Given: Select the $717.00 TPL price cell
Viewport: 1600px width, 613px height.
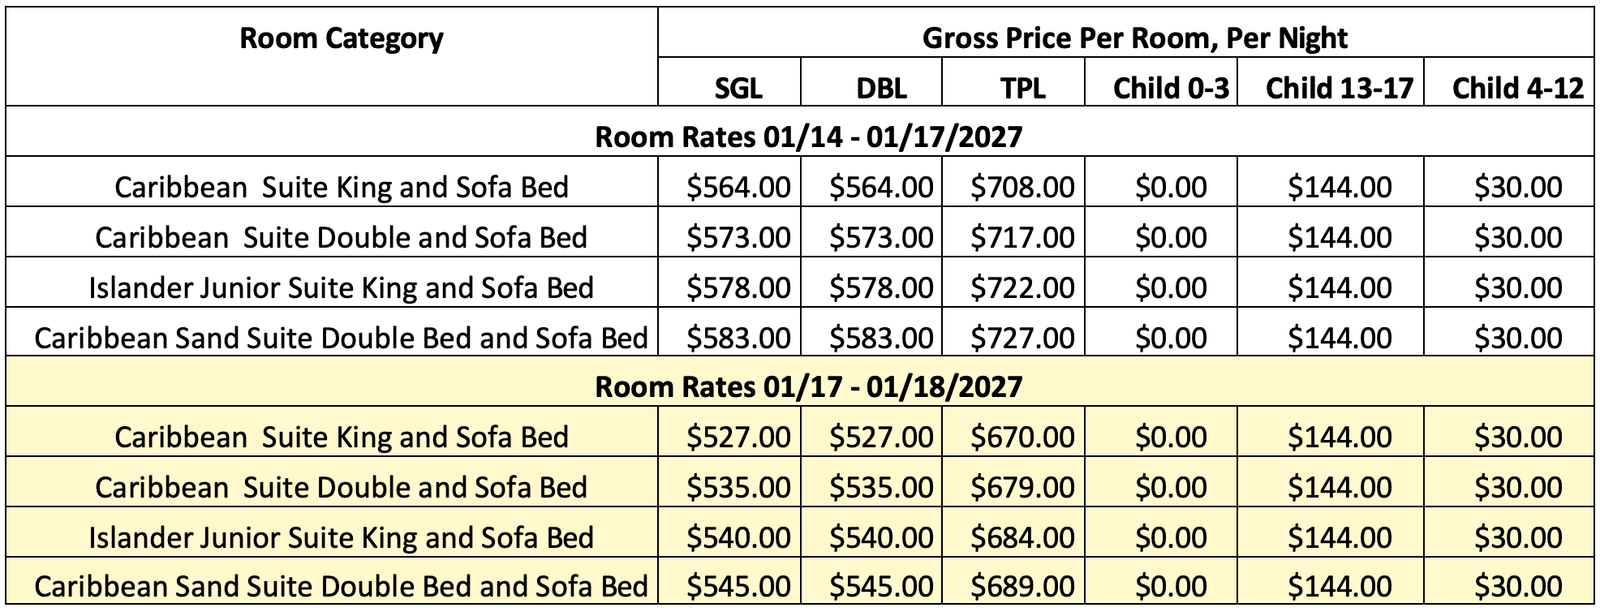Looking at the screenshot, I should pos(1023,237).
